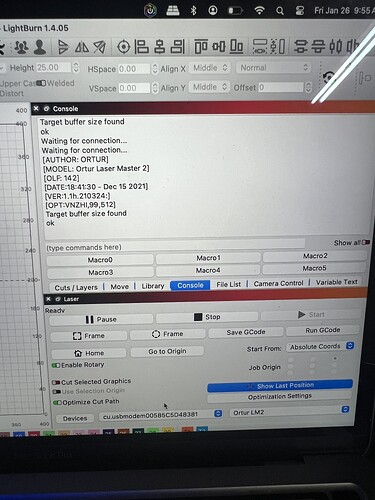Click the Align Top Edges icon
This screenshot has width=375, height=500.
(201, 47)
